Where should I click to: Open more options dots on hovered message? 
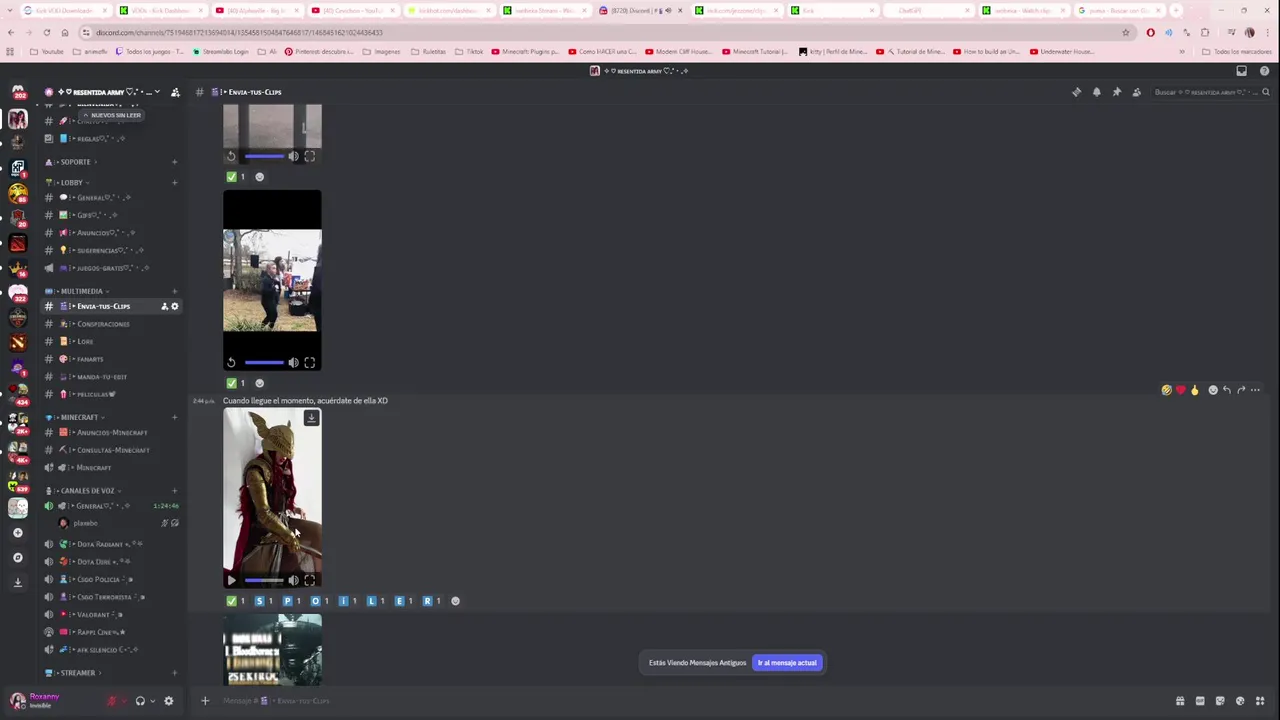[x=1255, y=390]
